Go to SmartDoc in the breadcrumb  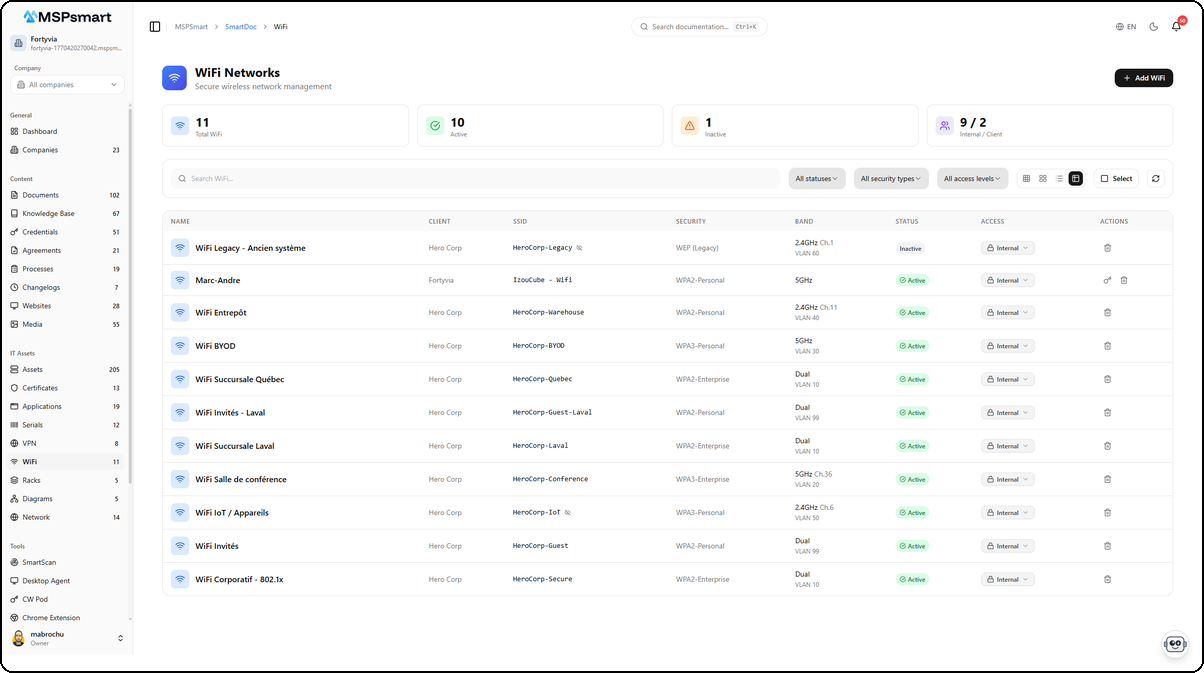pyautogui.click(x=240, y=26)
